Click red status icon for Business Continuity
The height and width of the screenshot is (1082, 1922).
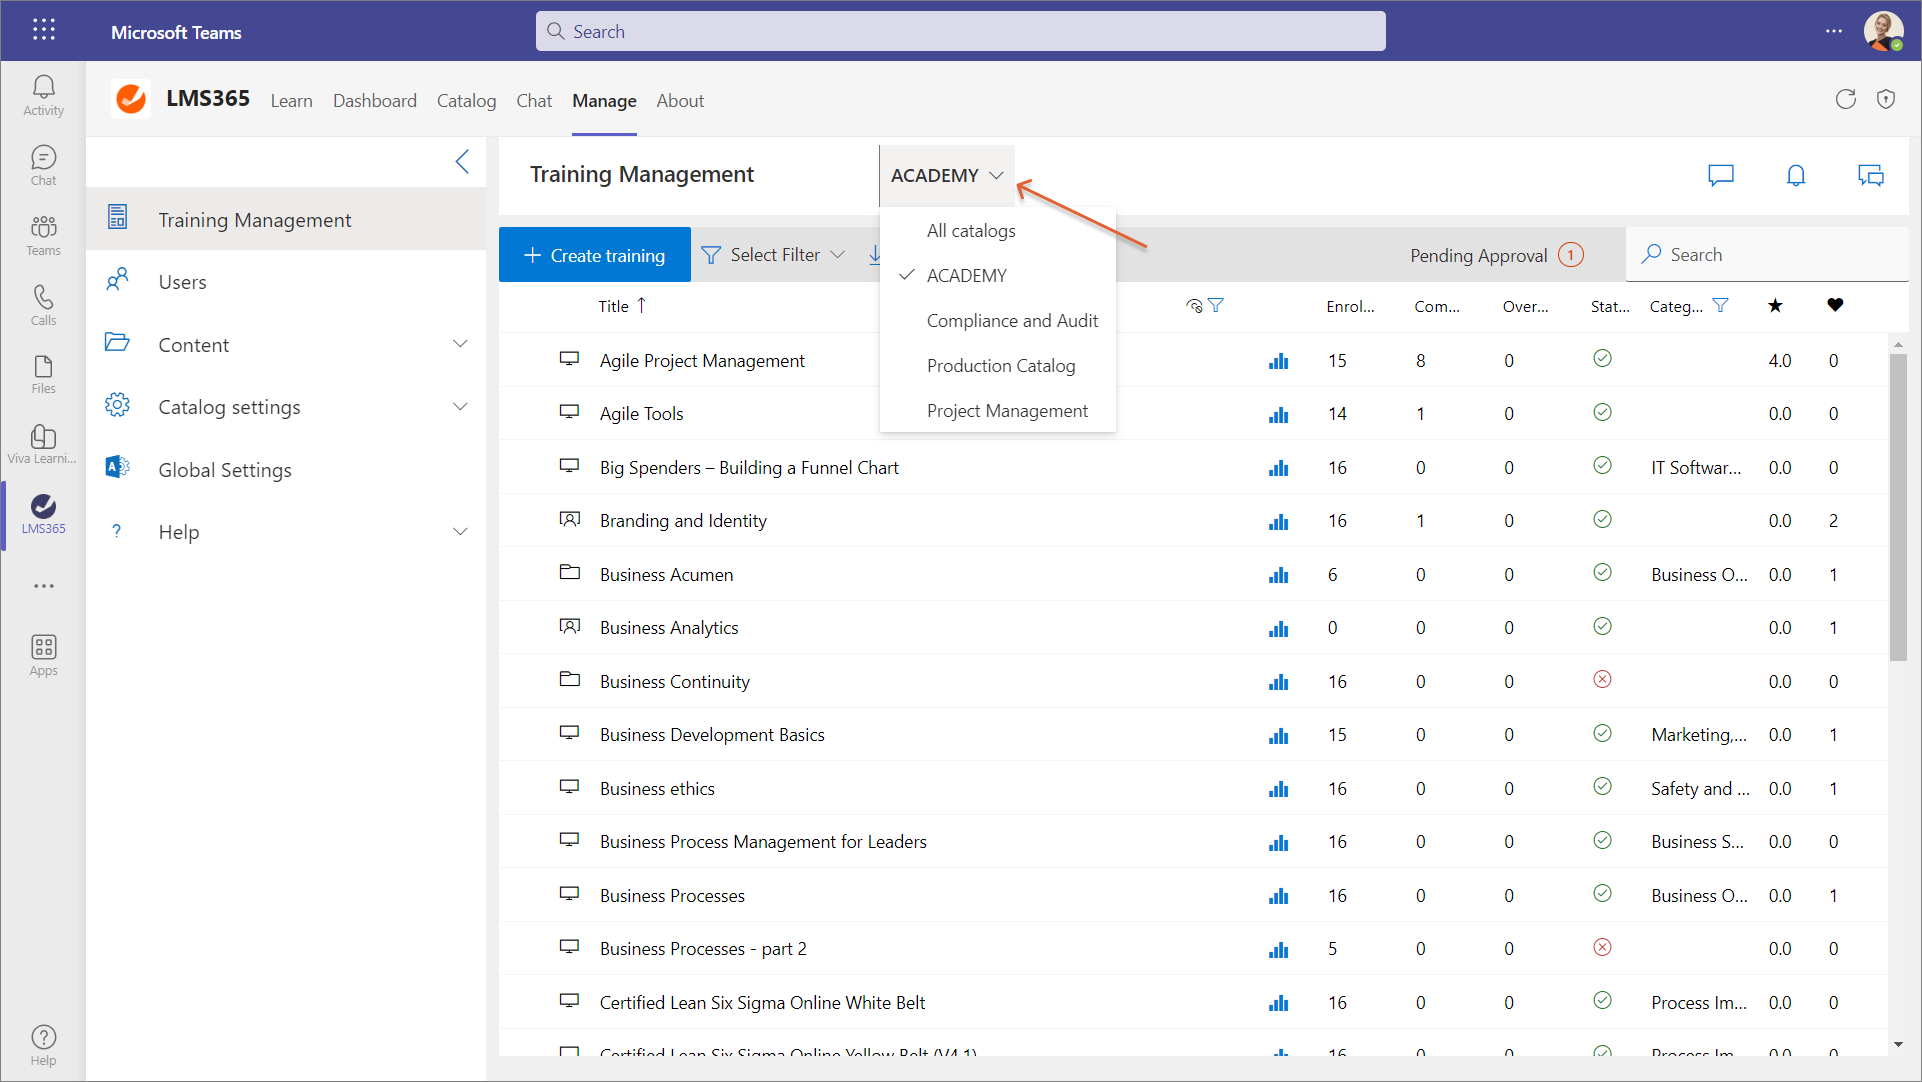[1601, 680]
